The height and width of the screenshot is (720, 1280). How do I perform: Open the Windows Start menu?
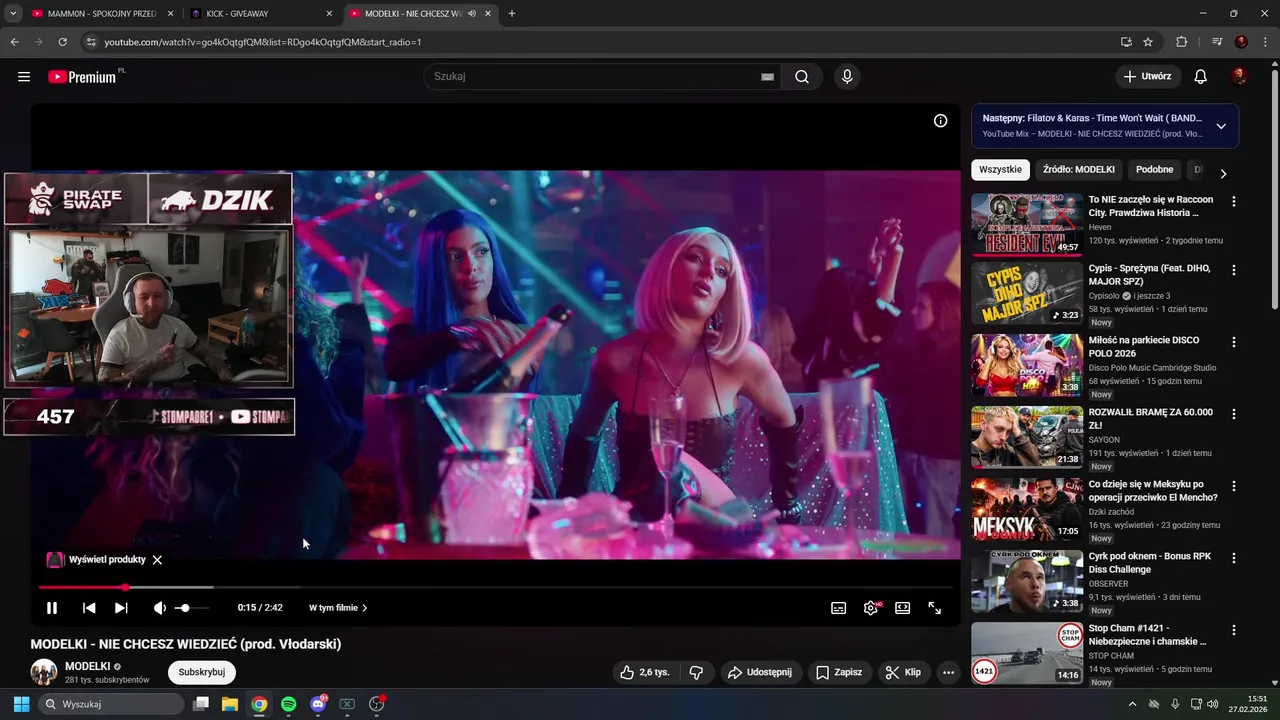21,704
